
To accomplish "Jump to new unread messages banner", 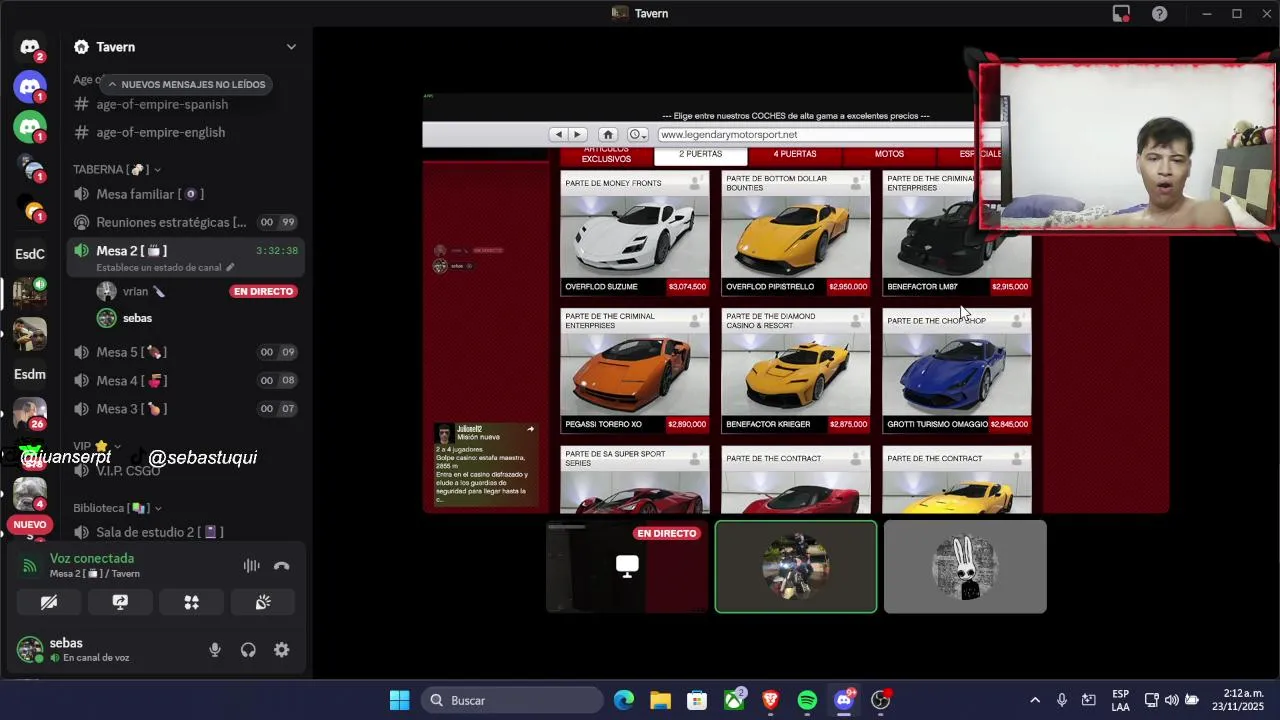I will click(186, 85).
